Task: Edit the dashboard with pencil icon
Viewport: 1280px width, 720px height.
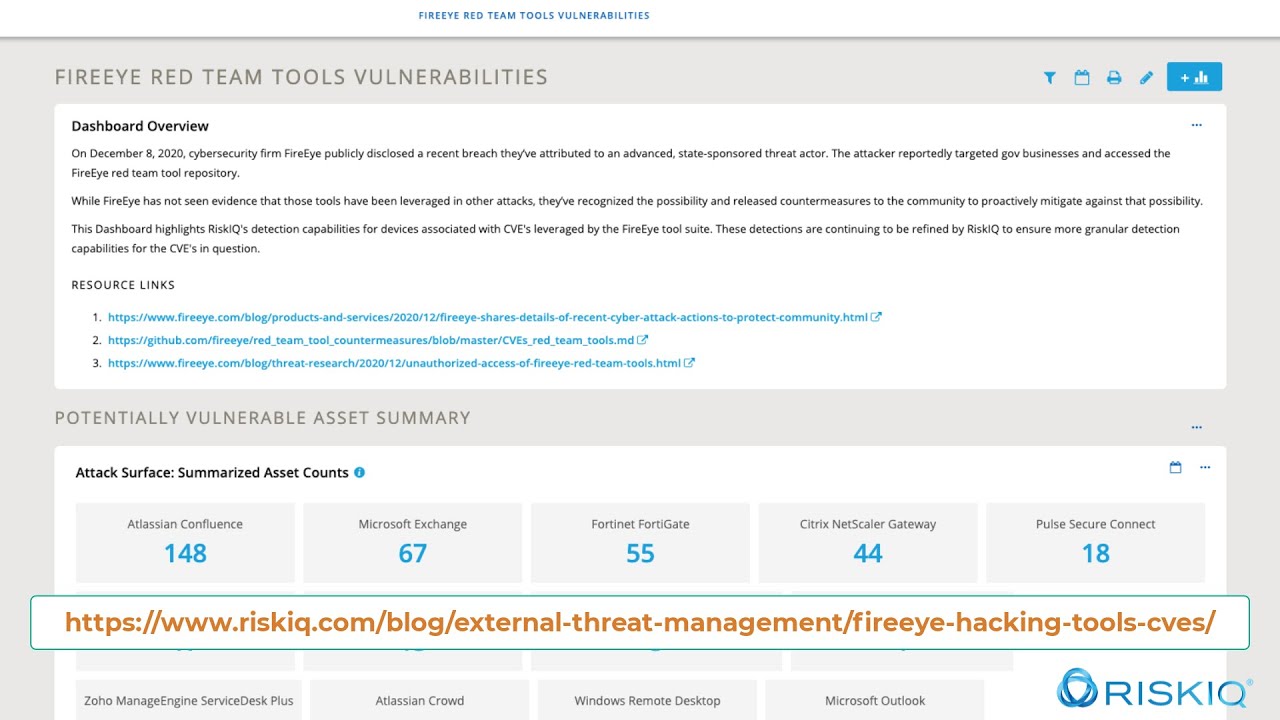Action: click(x=1146, y=77)
